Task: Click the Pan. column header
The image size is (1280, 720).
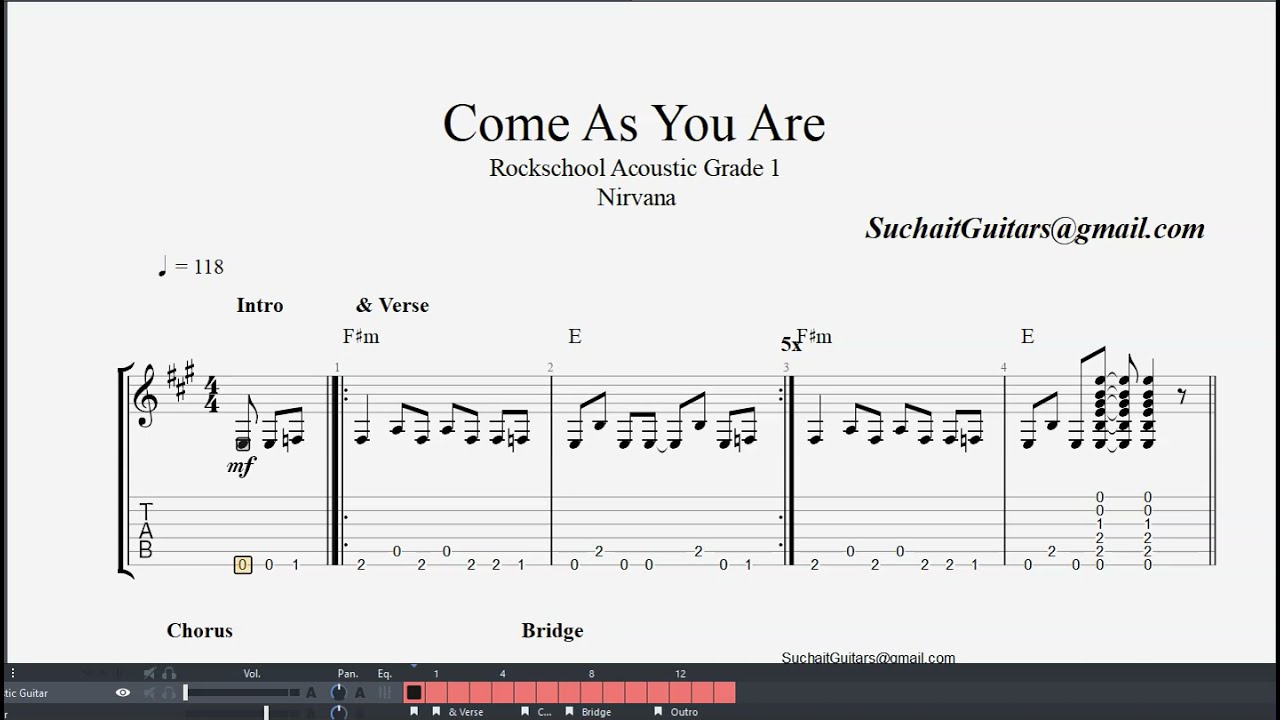Action: click(x=347, y=674)
